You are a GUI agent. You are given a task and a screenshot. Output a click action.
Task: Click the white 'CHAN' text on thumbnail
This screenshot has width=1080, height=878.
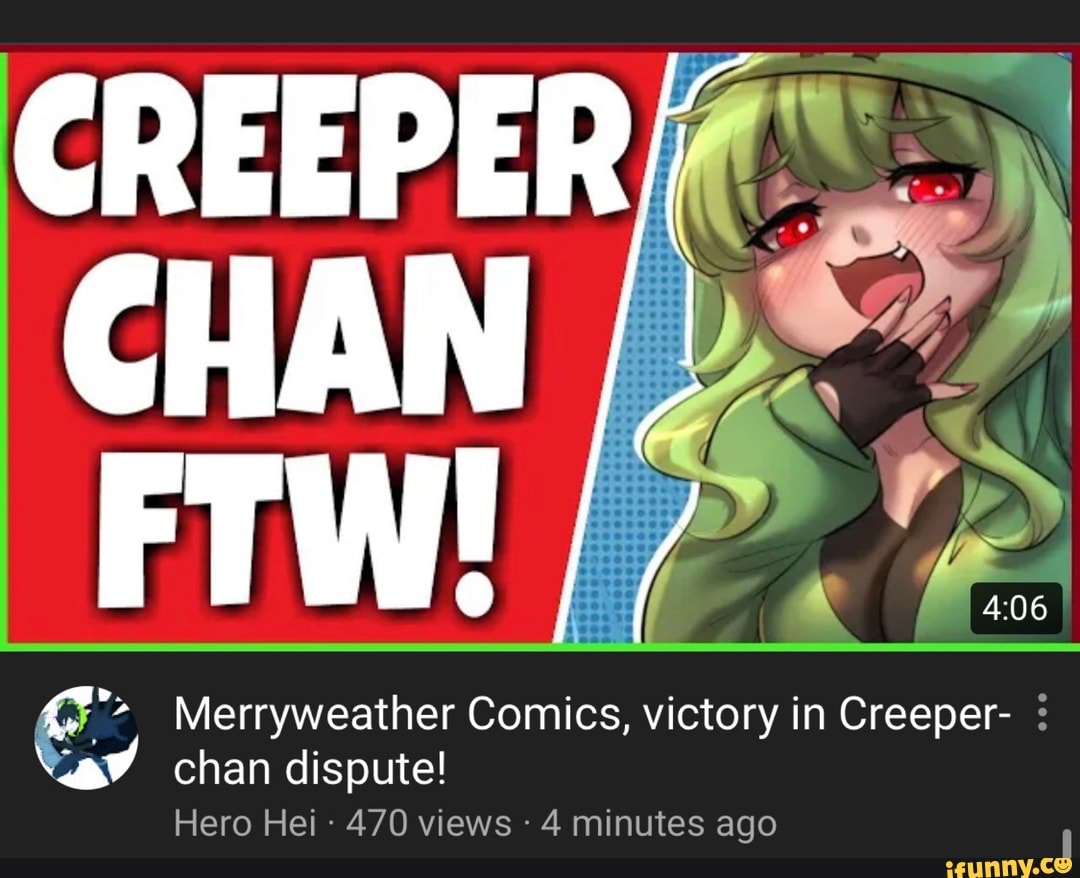pos(296,335)
